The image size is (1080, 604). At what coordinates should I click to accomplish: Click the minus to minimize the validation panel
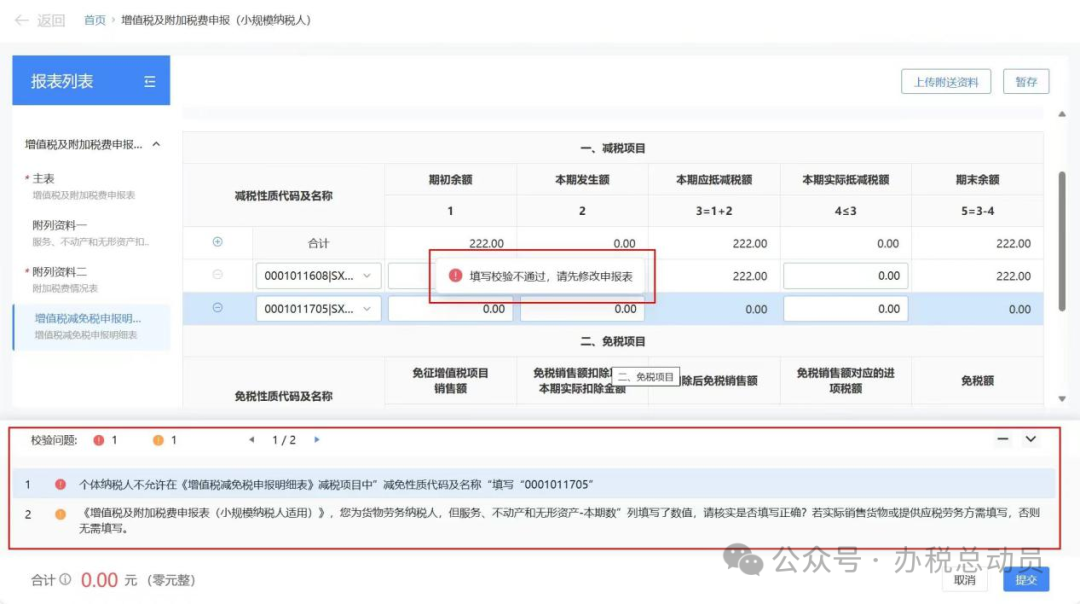pyautogui.click(x=1000, y=438)
